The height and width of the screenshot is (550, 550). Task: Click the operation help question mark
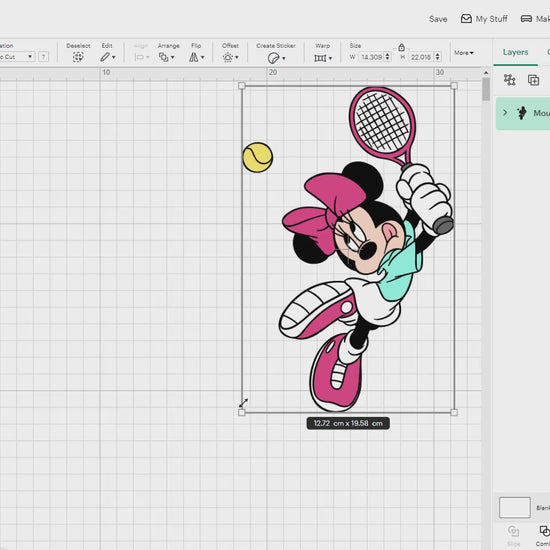tap(43, 56)
